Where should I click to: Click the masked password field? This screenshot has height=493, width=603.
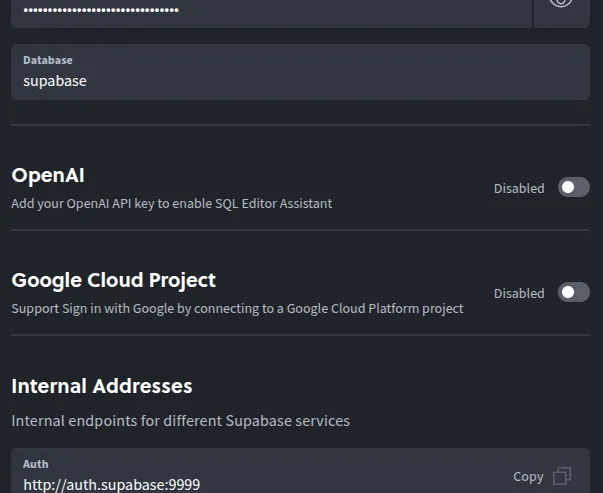270,10
